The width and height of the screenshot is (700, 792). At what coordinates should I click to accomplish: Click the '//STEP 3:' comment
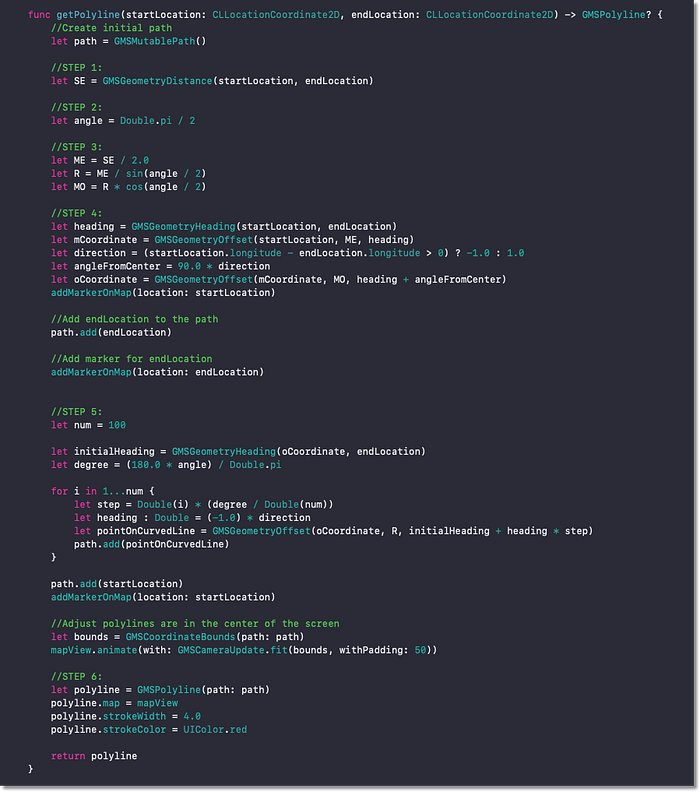[76, 147]
